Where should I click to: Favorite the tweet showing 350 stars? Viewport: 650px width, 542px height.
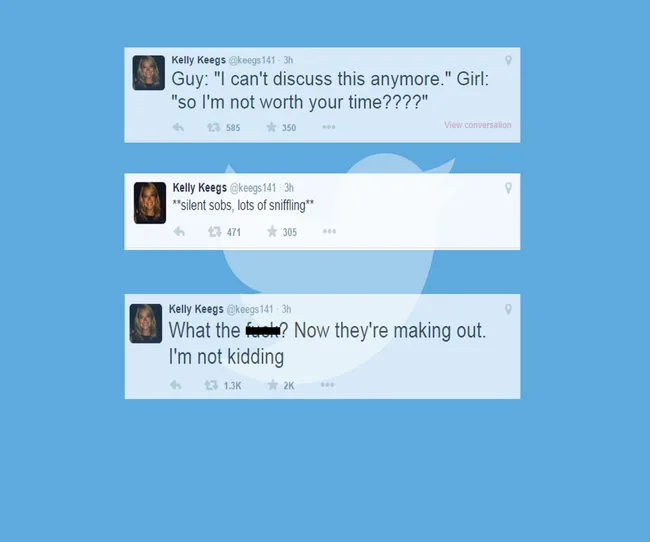pos(272,127)
